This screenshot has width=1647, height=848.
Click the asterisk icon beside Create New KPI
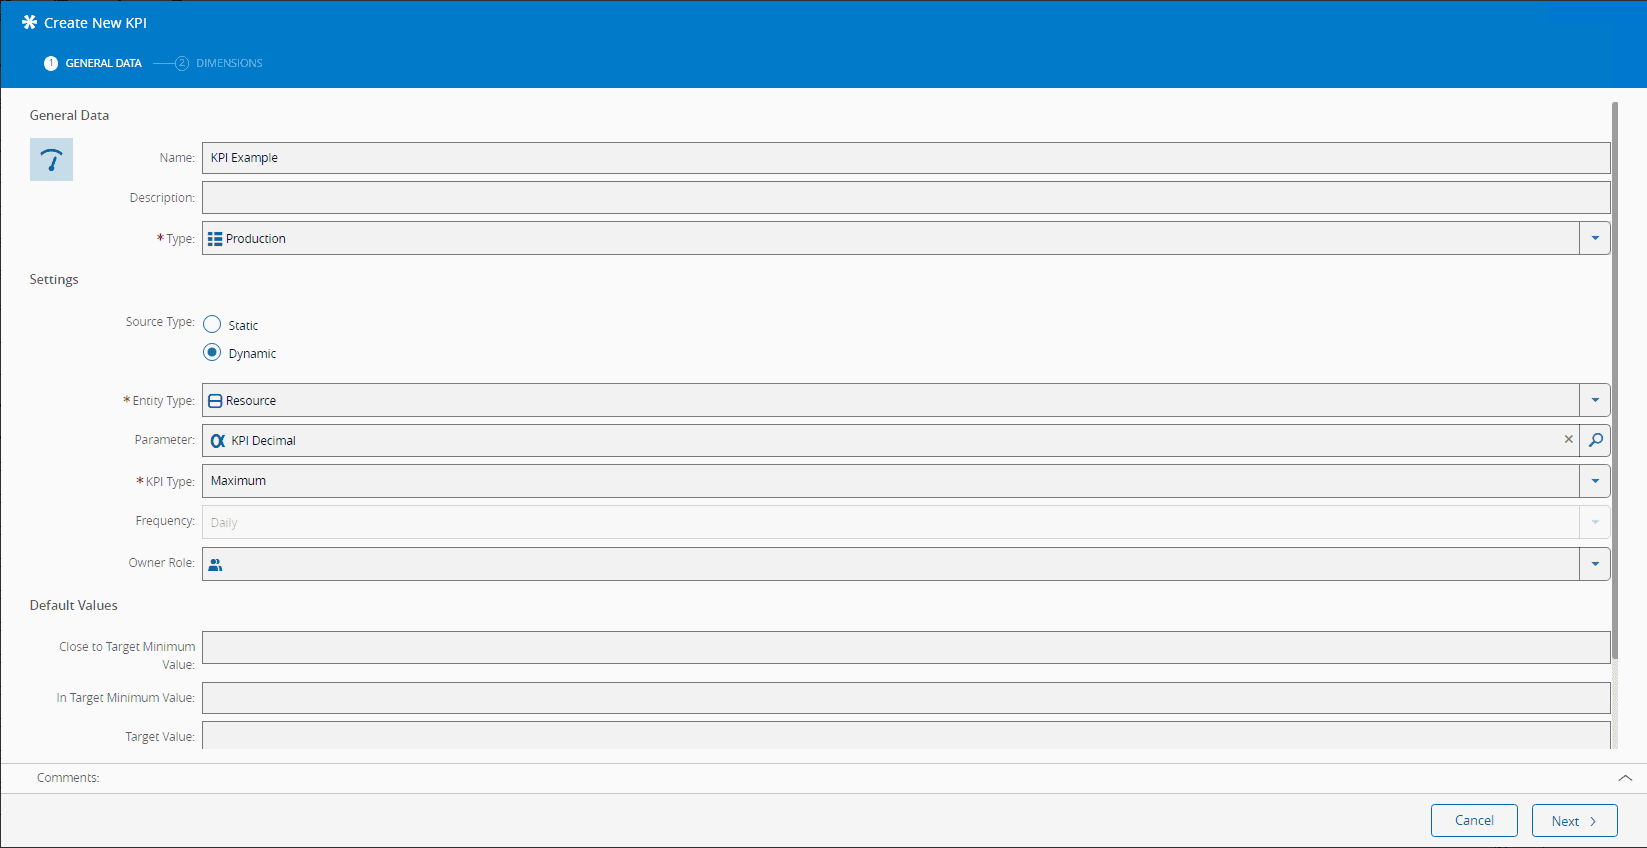pos(29,22)
